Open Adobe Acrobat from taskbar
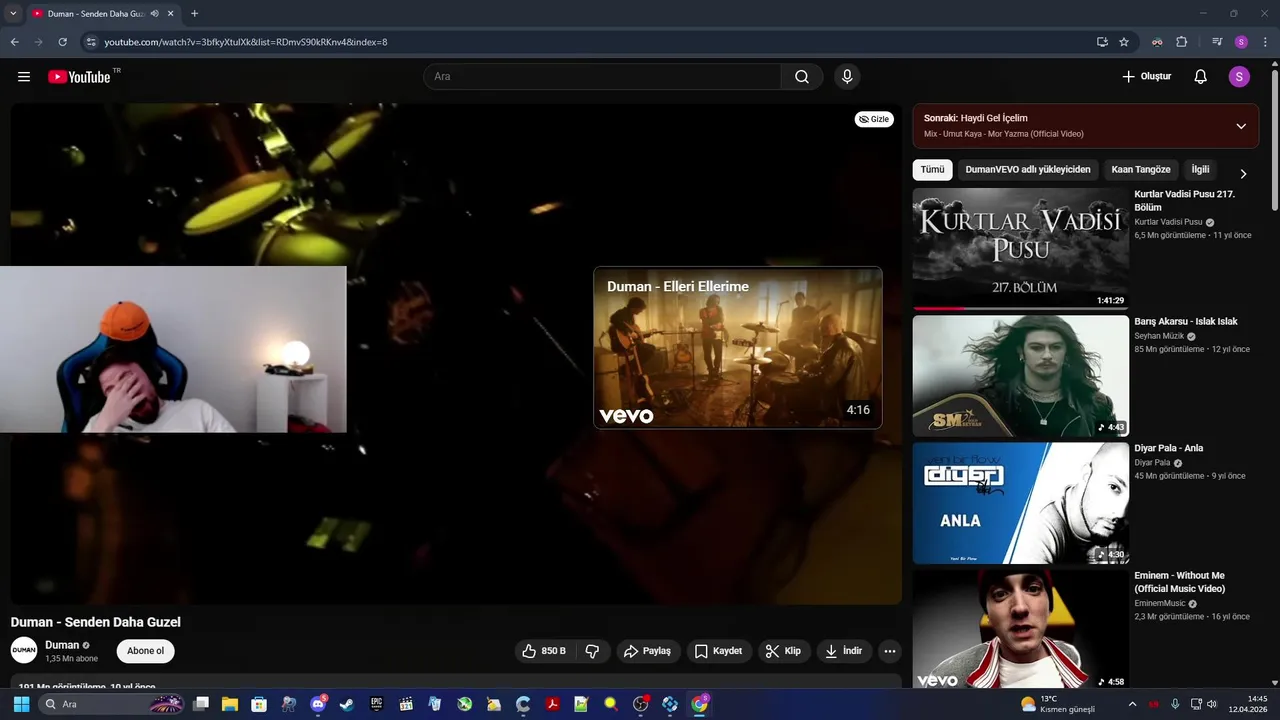This screenshot has width=1280, height=720. click(552, 704)
